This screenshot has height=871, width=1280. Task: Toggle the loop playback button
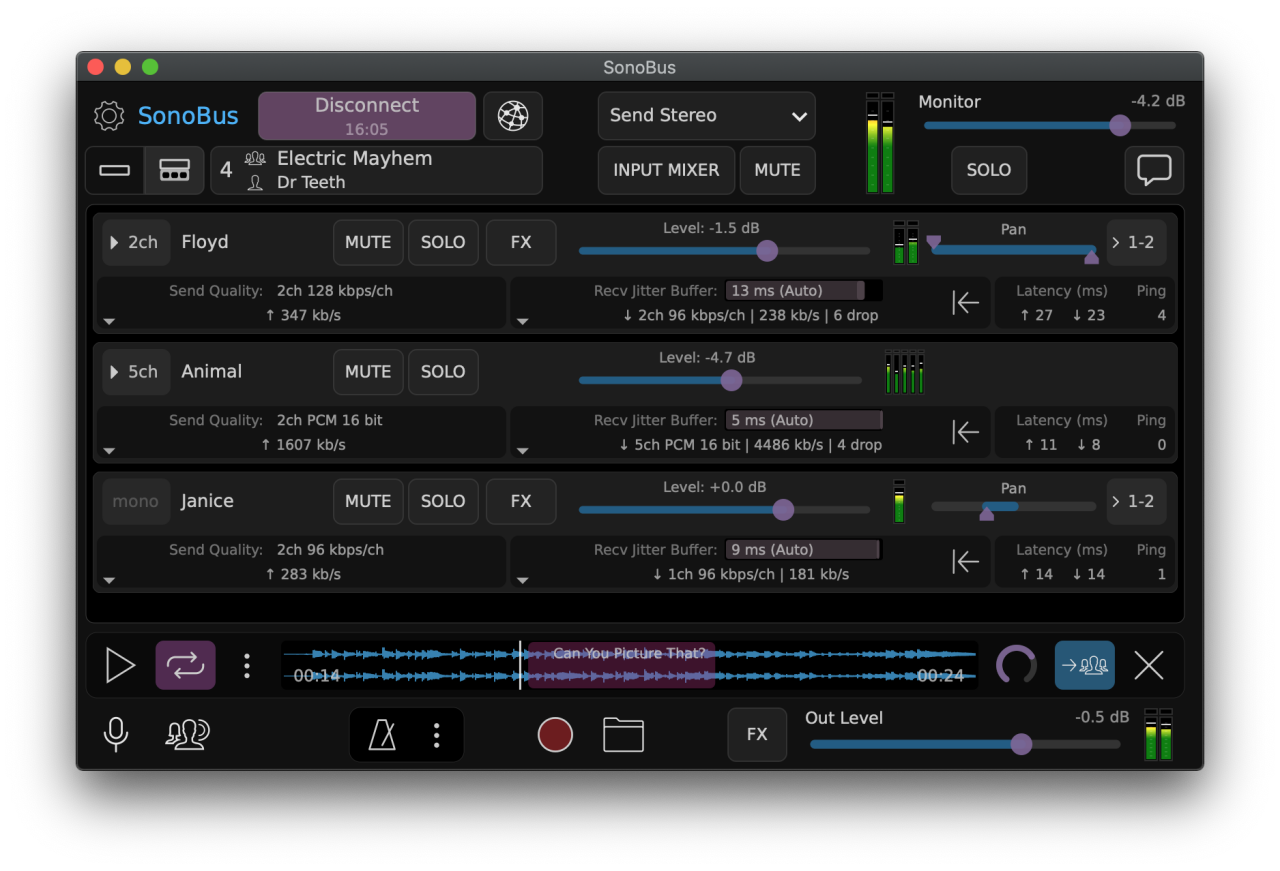[185, 665]
